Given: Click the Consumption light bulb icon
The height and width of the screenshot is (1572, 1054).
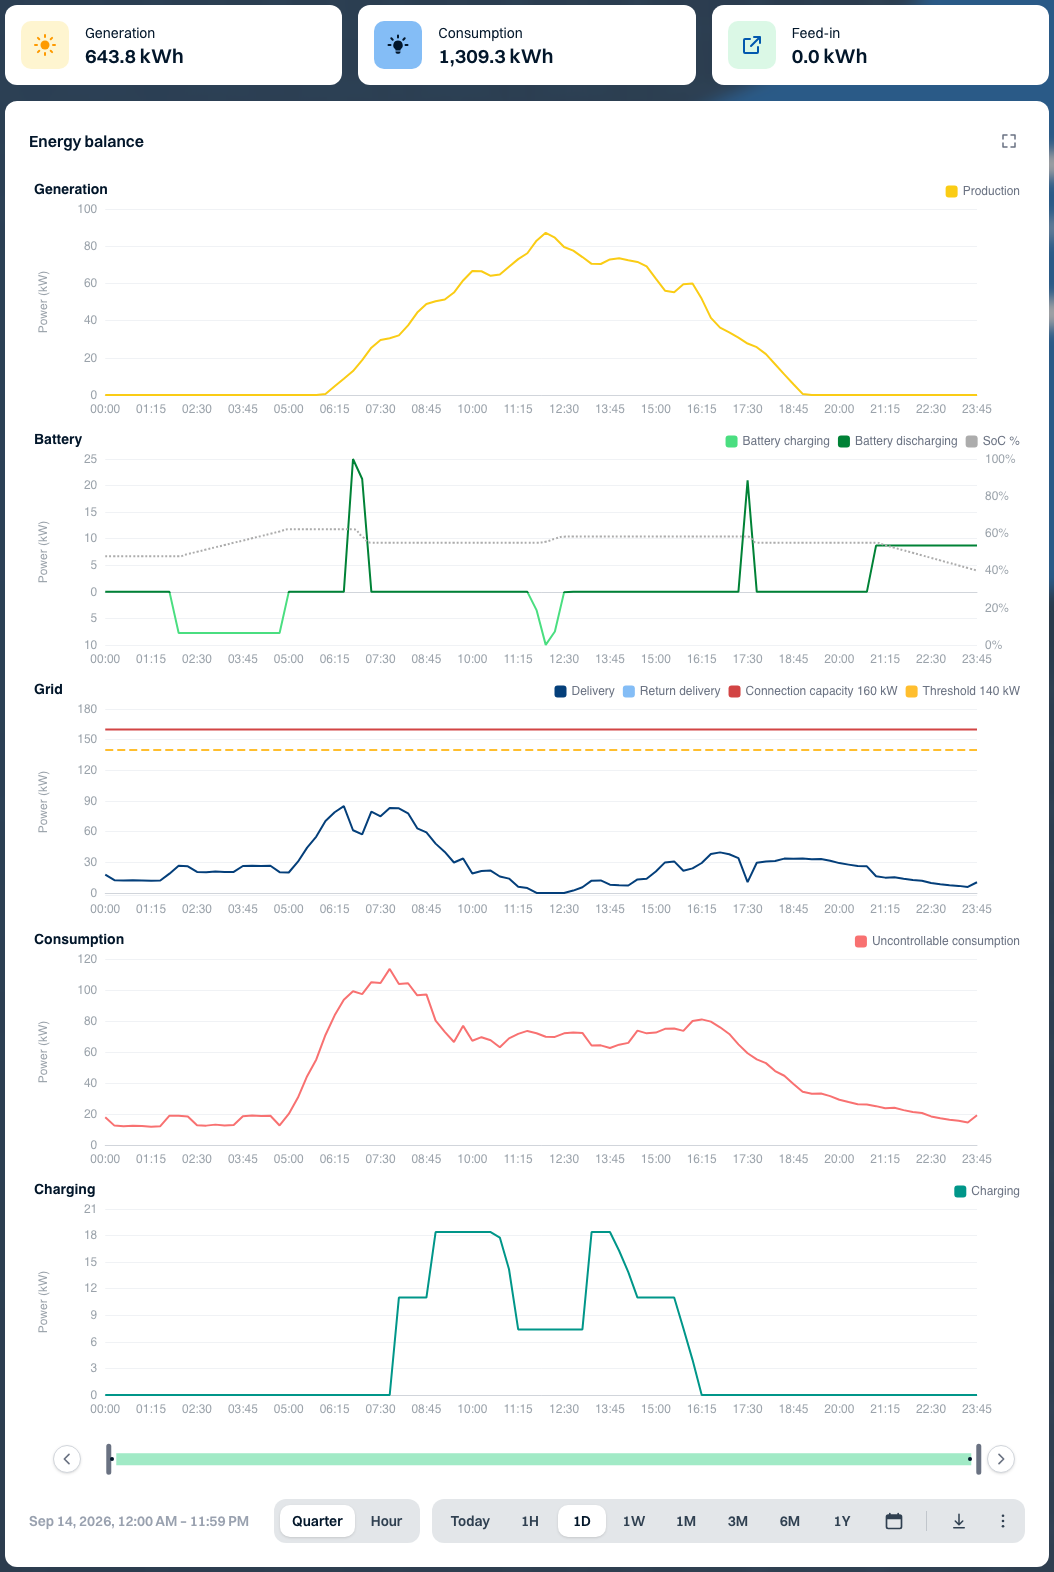Looking at the screenshot, I should point(398,45).
